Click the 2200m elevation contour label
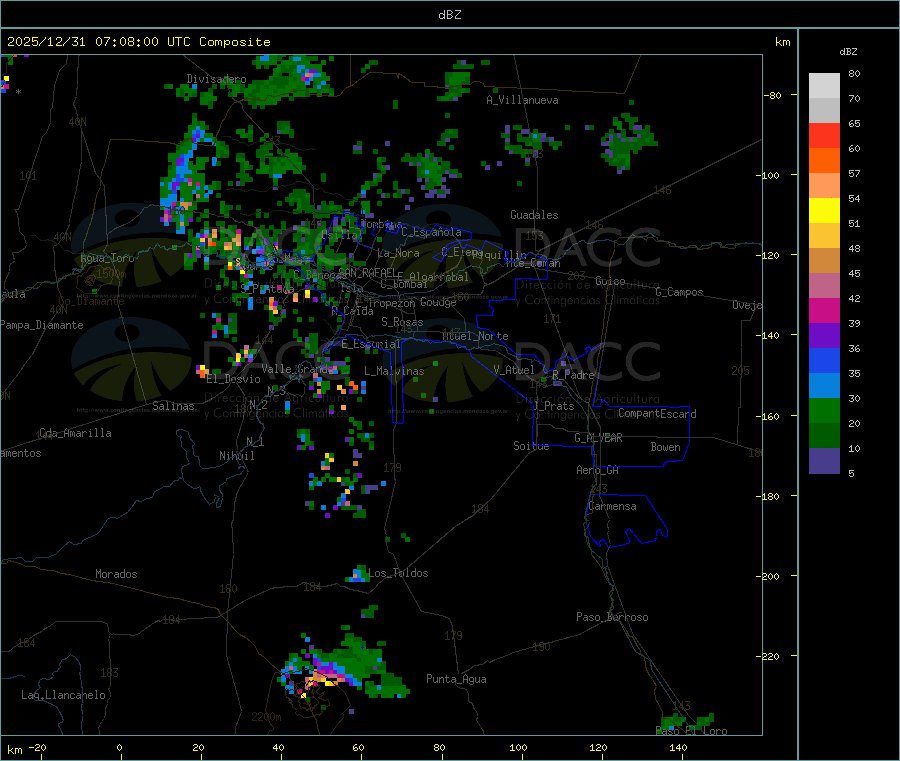Screen dimensions: 900x761 [266, 717]
